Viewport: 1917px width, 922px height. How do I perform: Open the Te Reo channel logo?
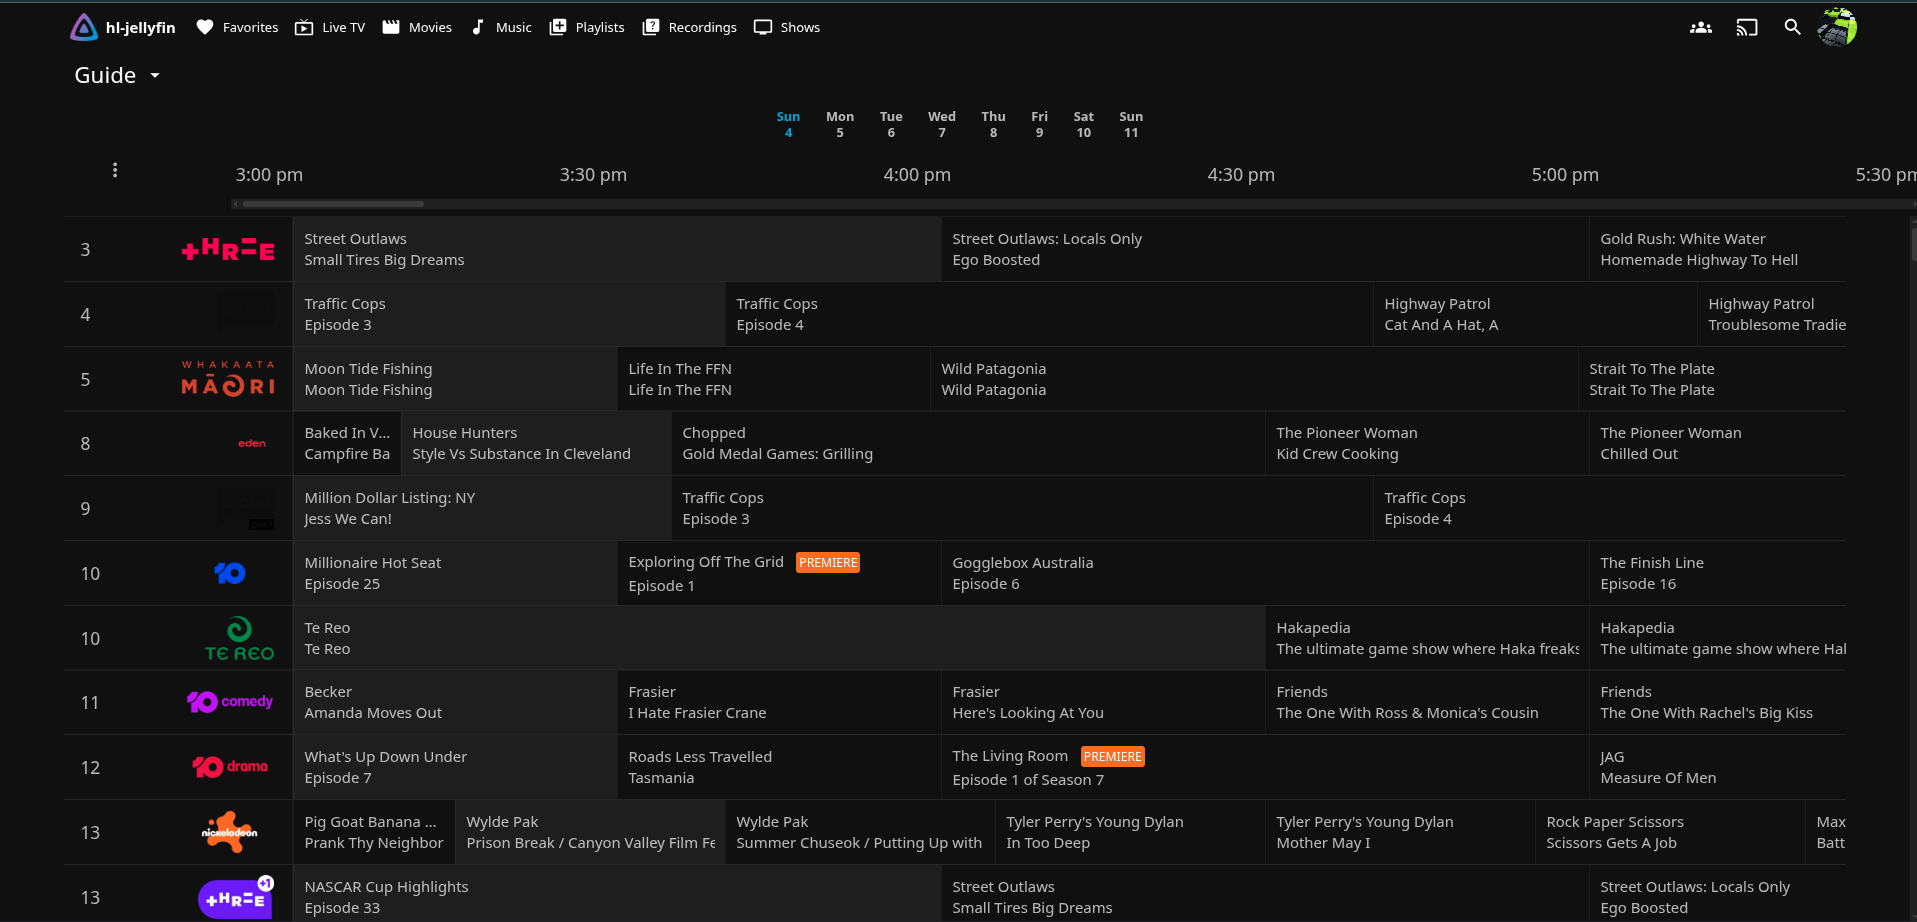[x=239, y=638]
